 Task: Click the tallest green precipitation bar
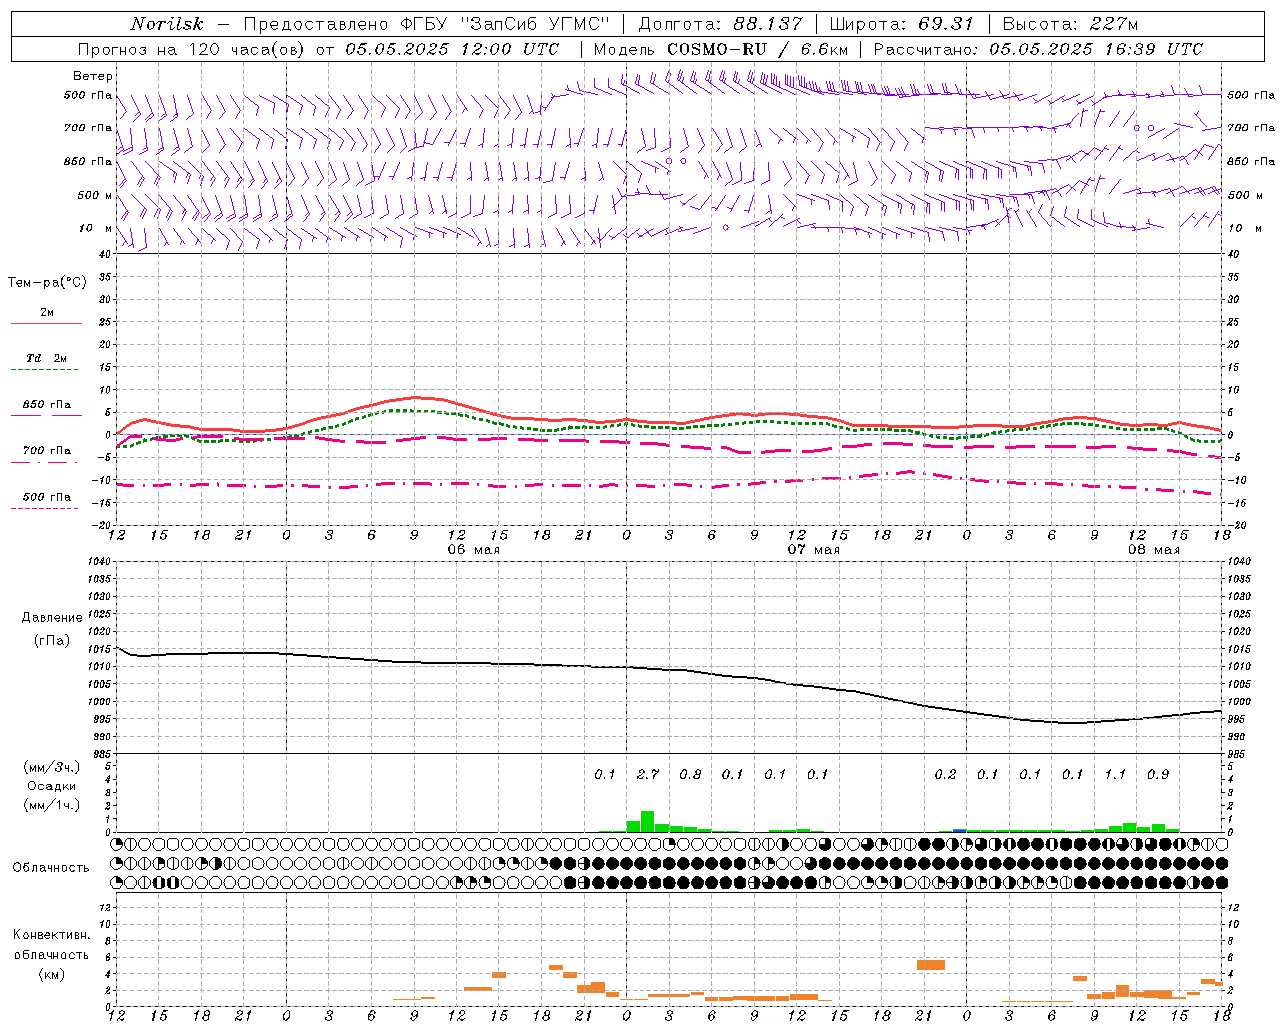[x=647, y=821]
